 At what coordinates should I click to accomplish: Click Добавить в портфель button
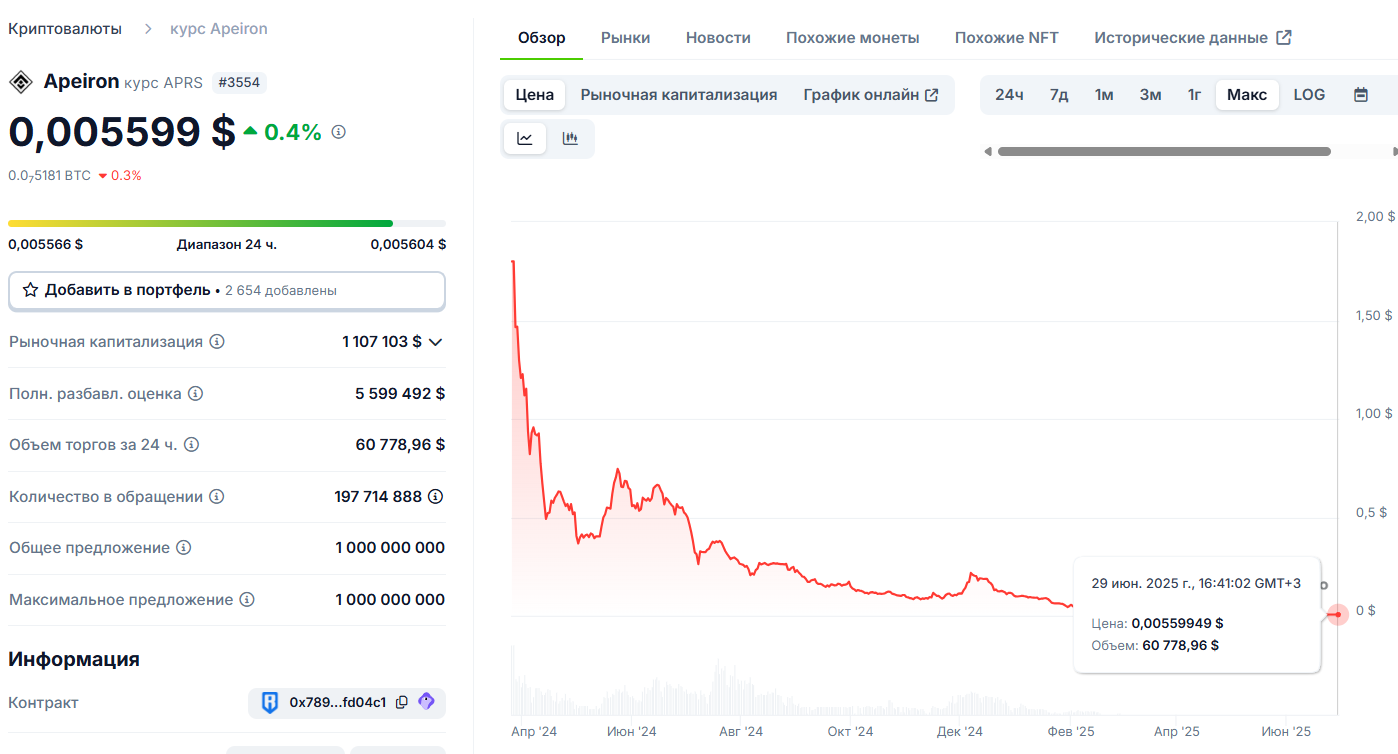click(227, 290)
